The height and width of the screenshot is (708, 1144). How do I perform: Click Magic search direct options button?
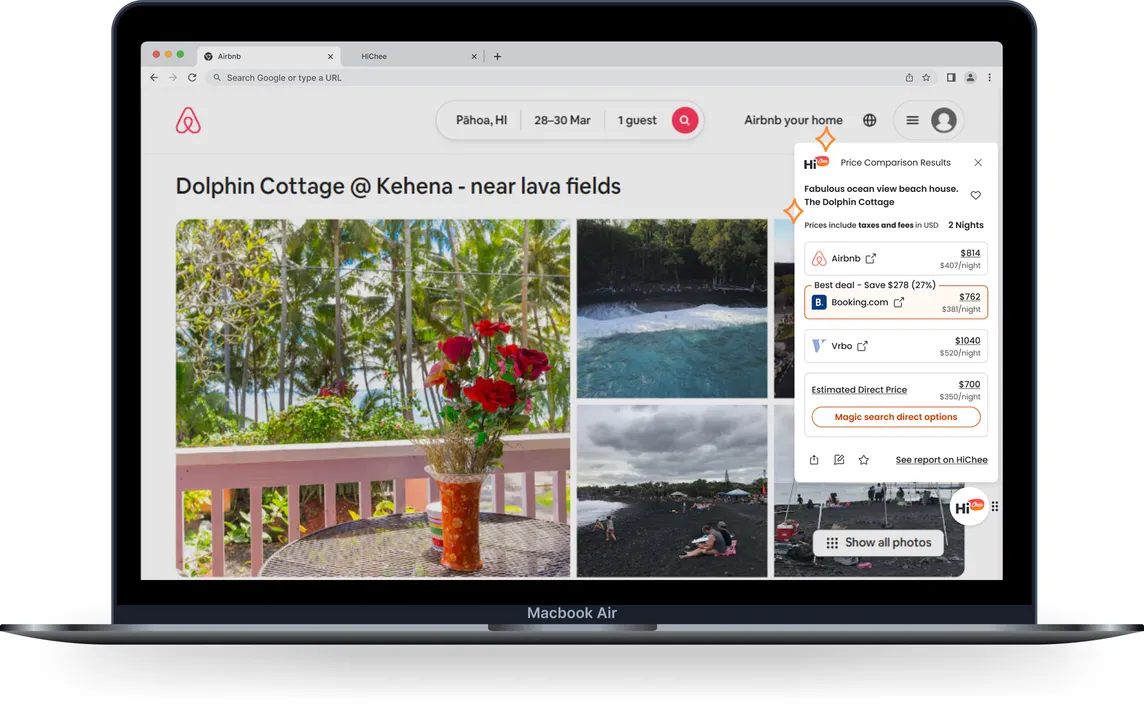pos(895,417)
